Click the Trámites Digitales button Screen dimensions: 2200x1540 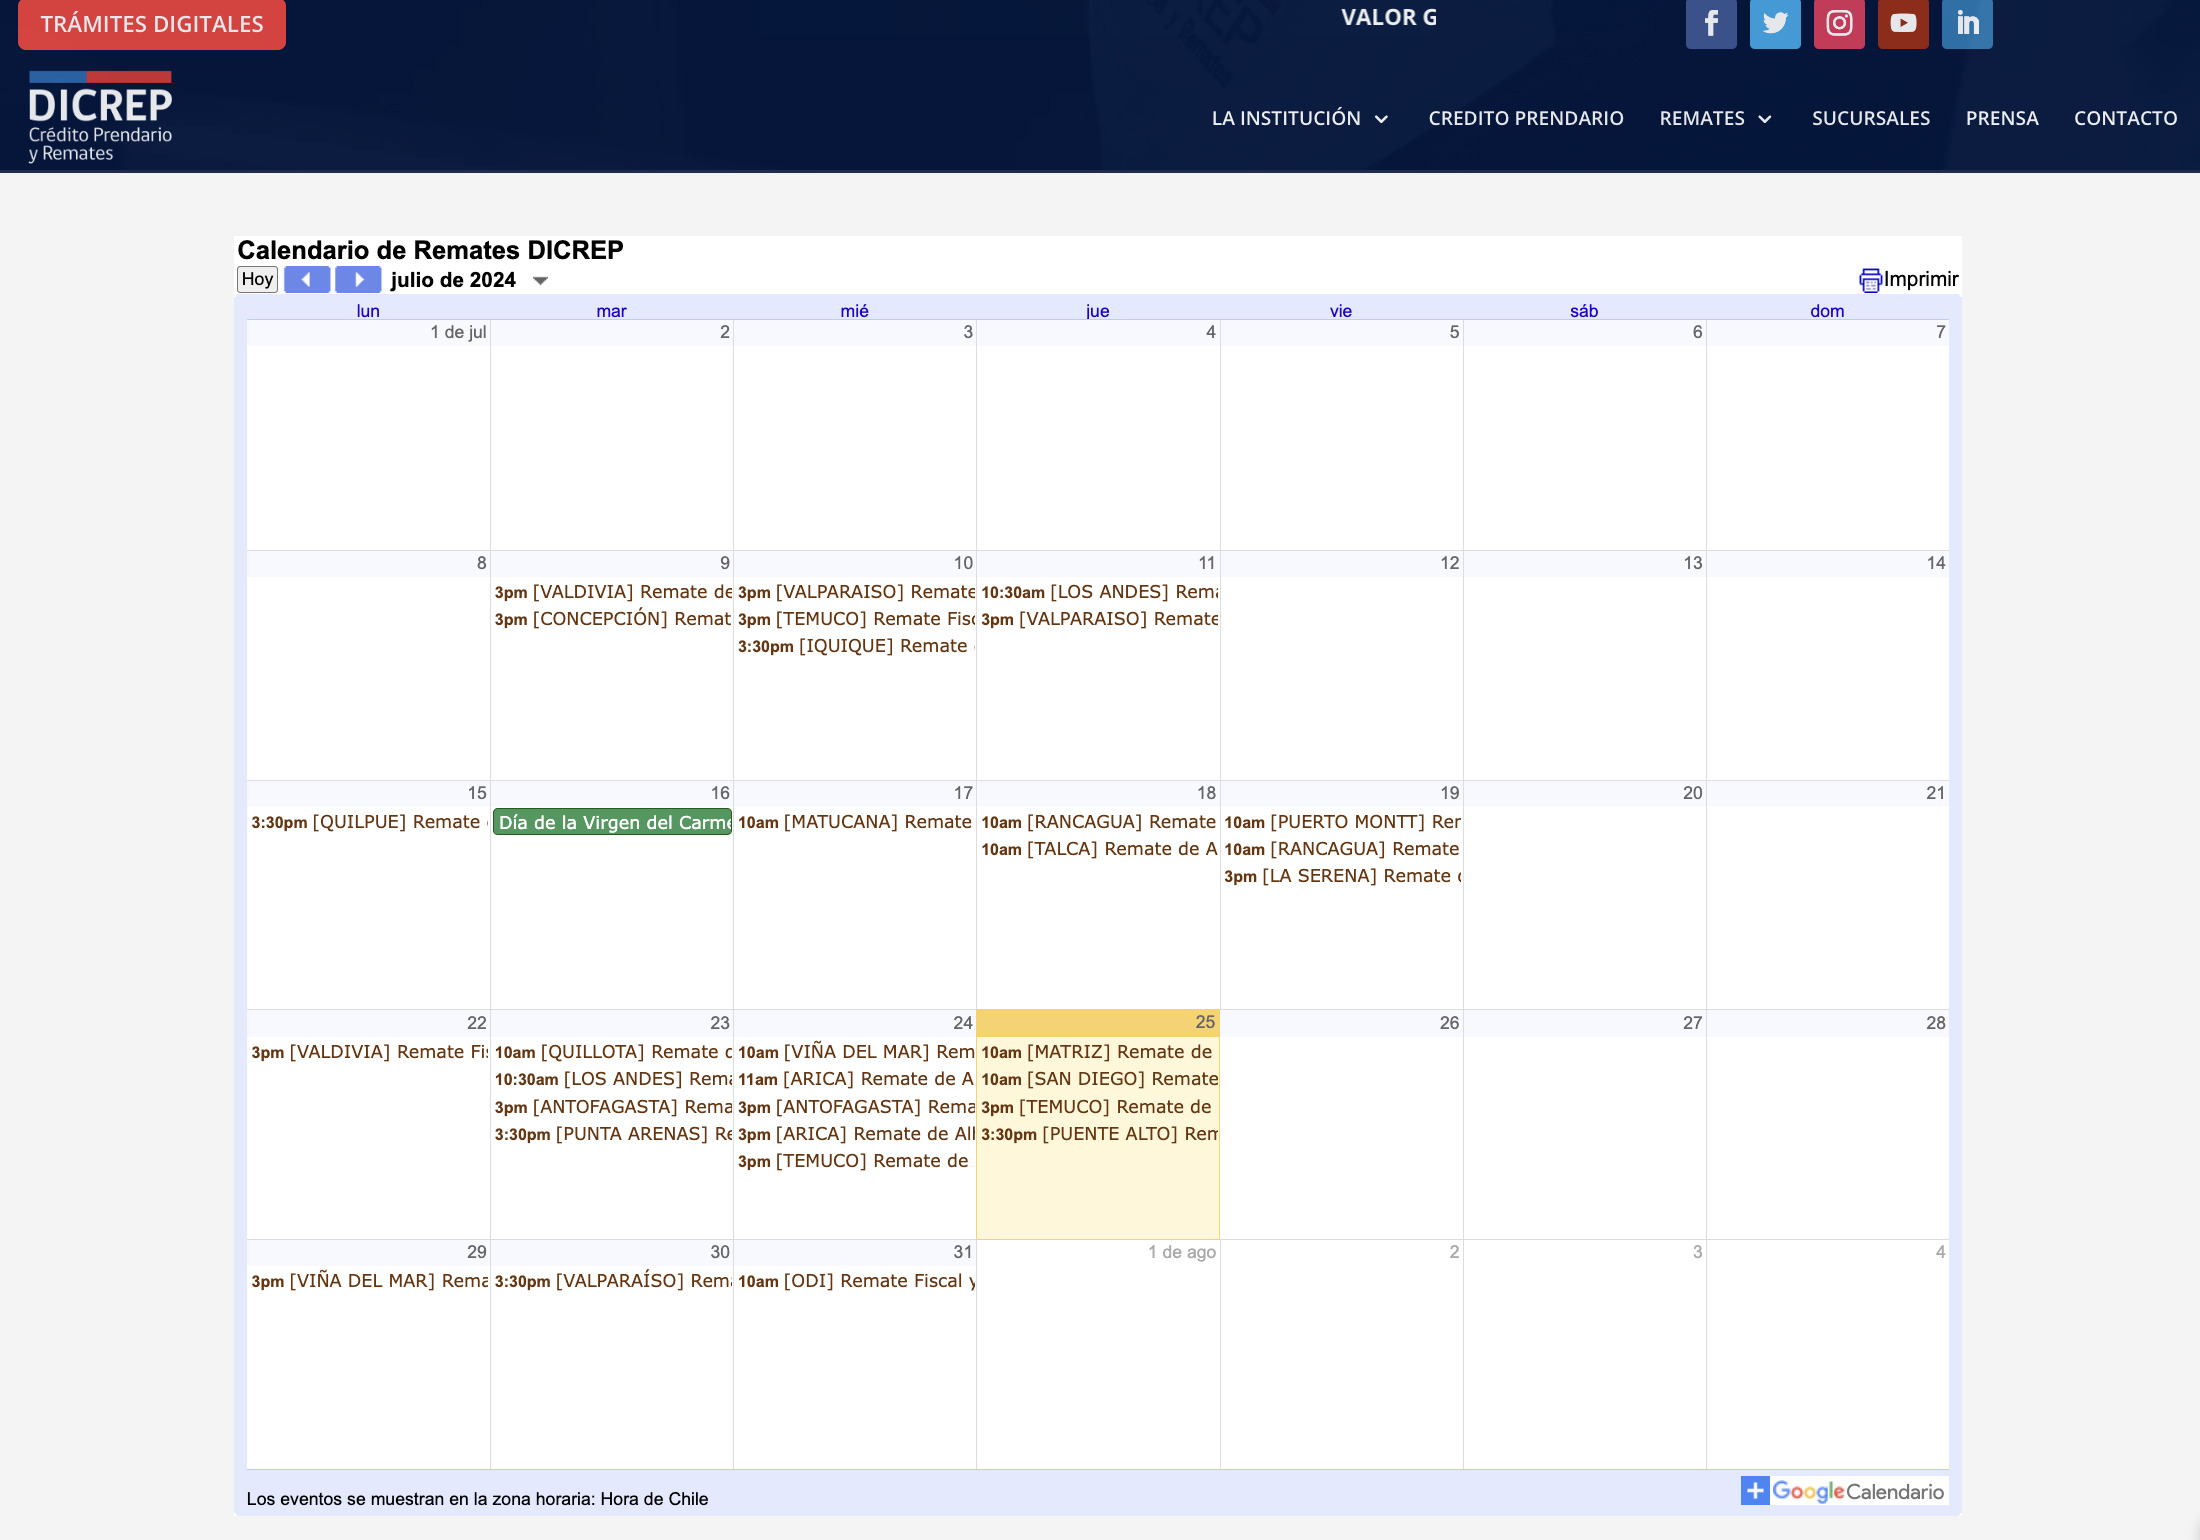pyautogui.click(x=152, y=24)
